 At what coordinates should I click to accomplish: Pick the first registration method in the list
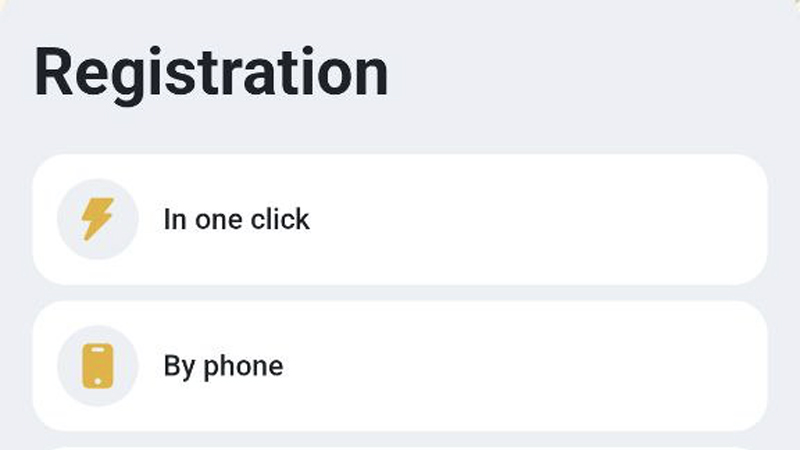(x=400, y=219)
